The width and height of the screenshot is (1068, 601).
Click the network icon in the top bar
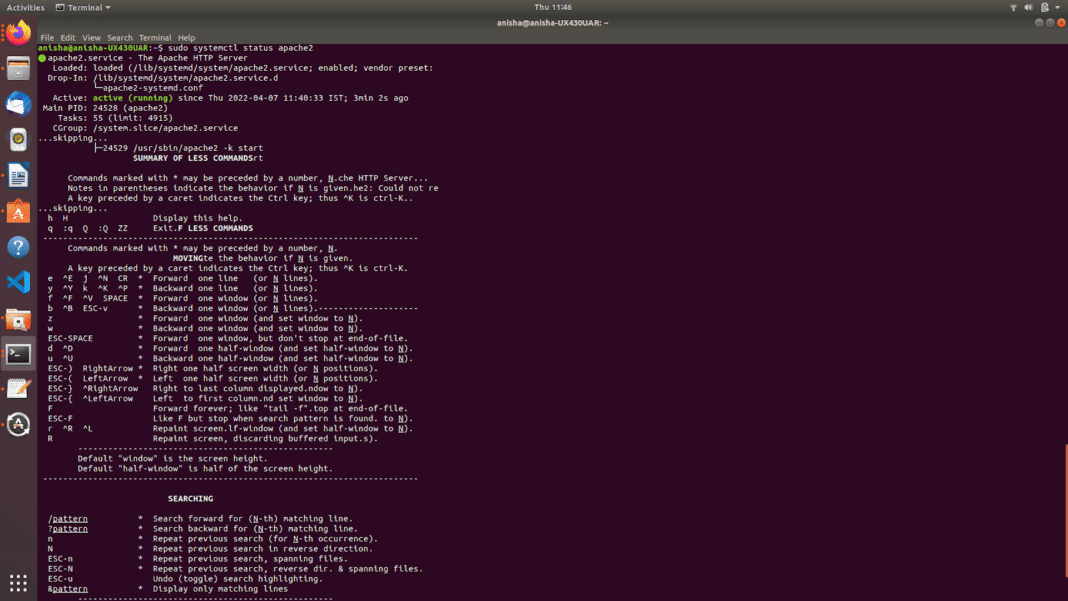click(1013, 7)
